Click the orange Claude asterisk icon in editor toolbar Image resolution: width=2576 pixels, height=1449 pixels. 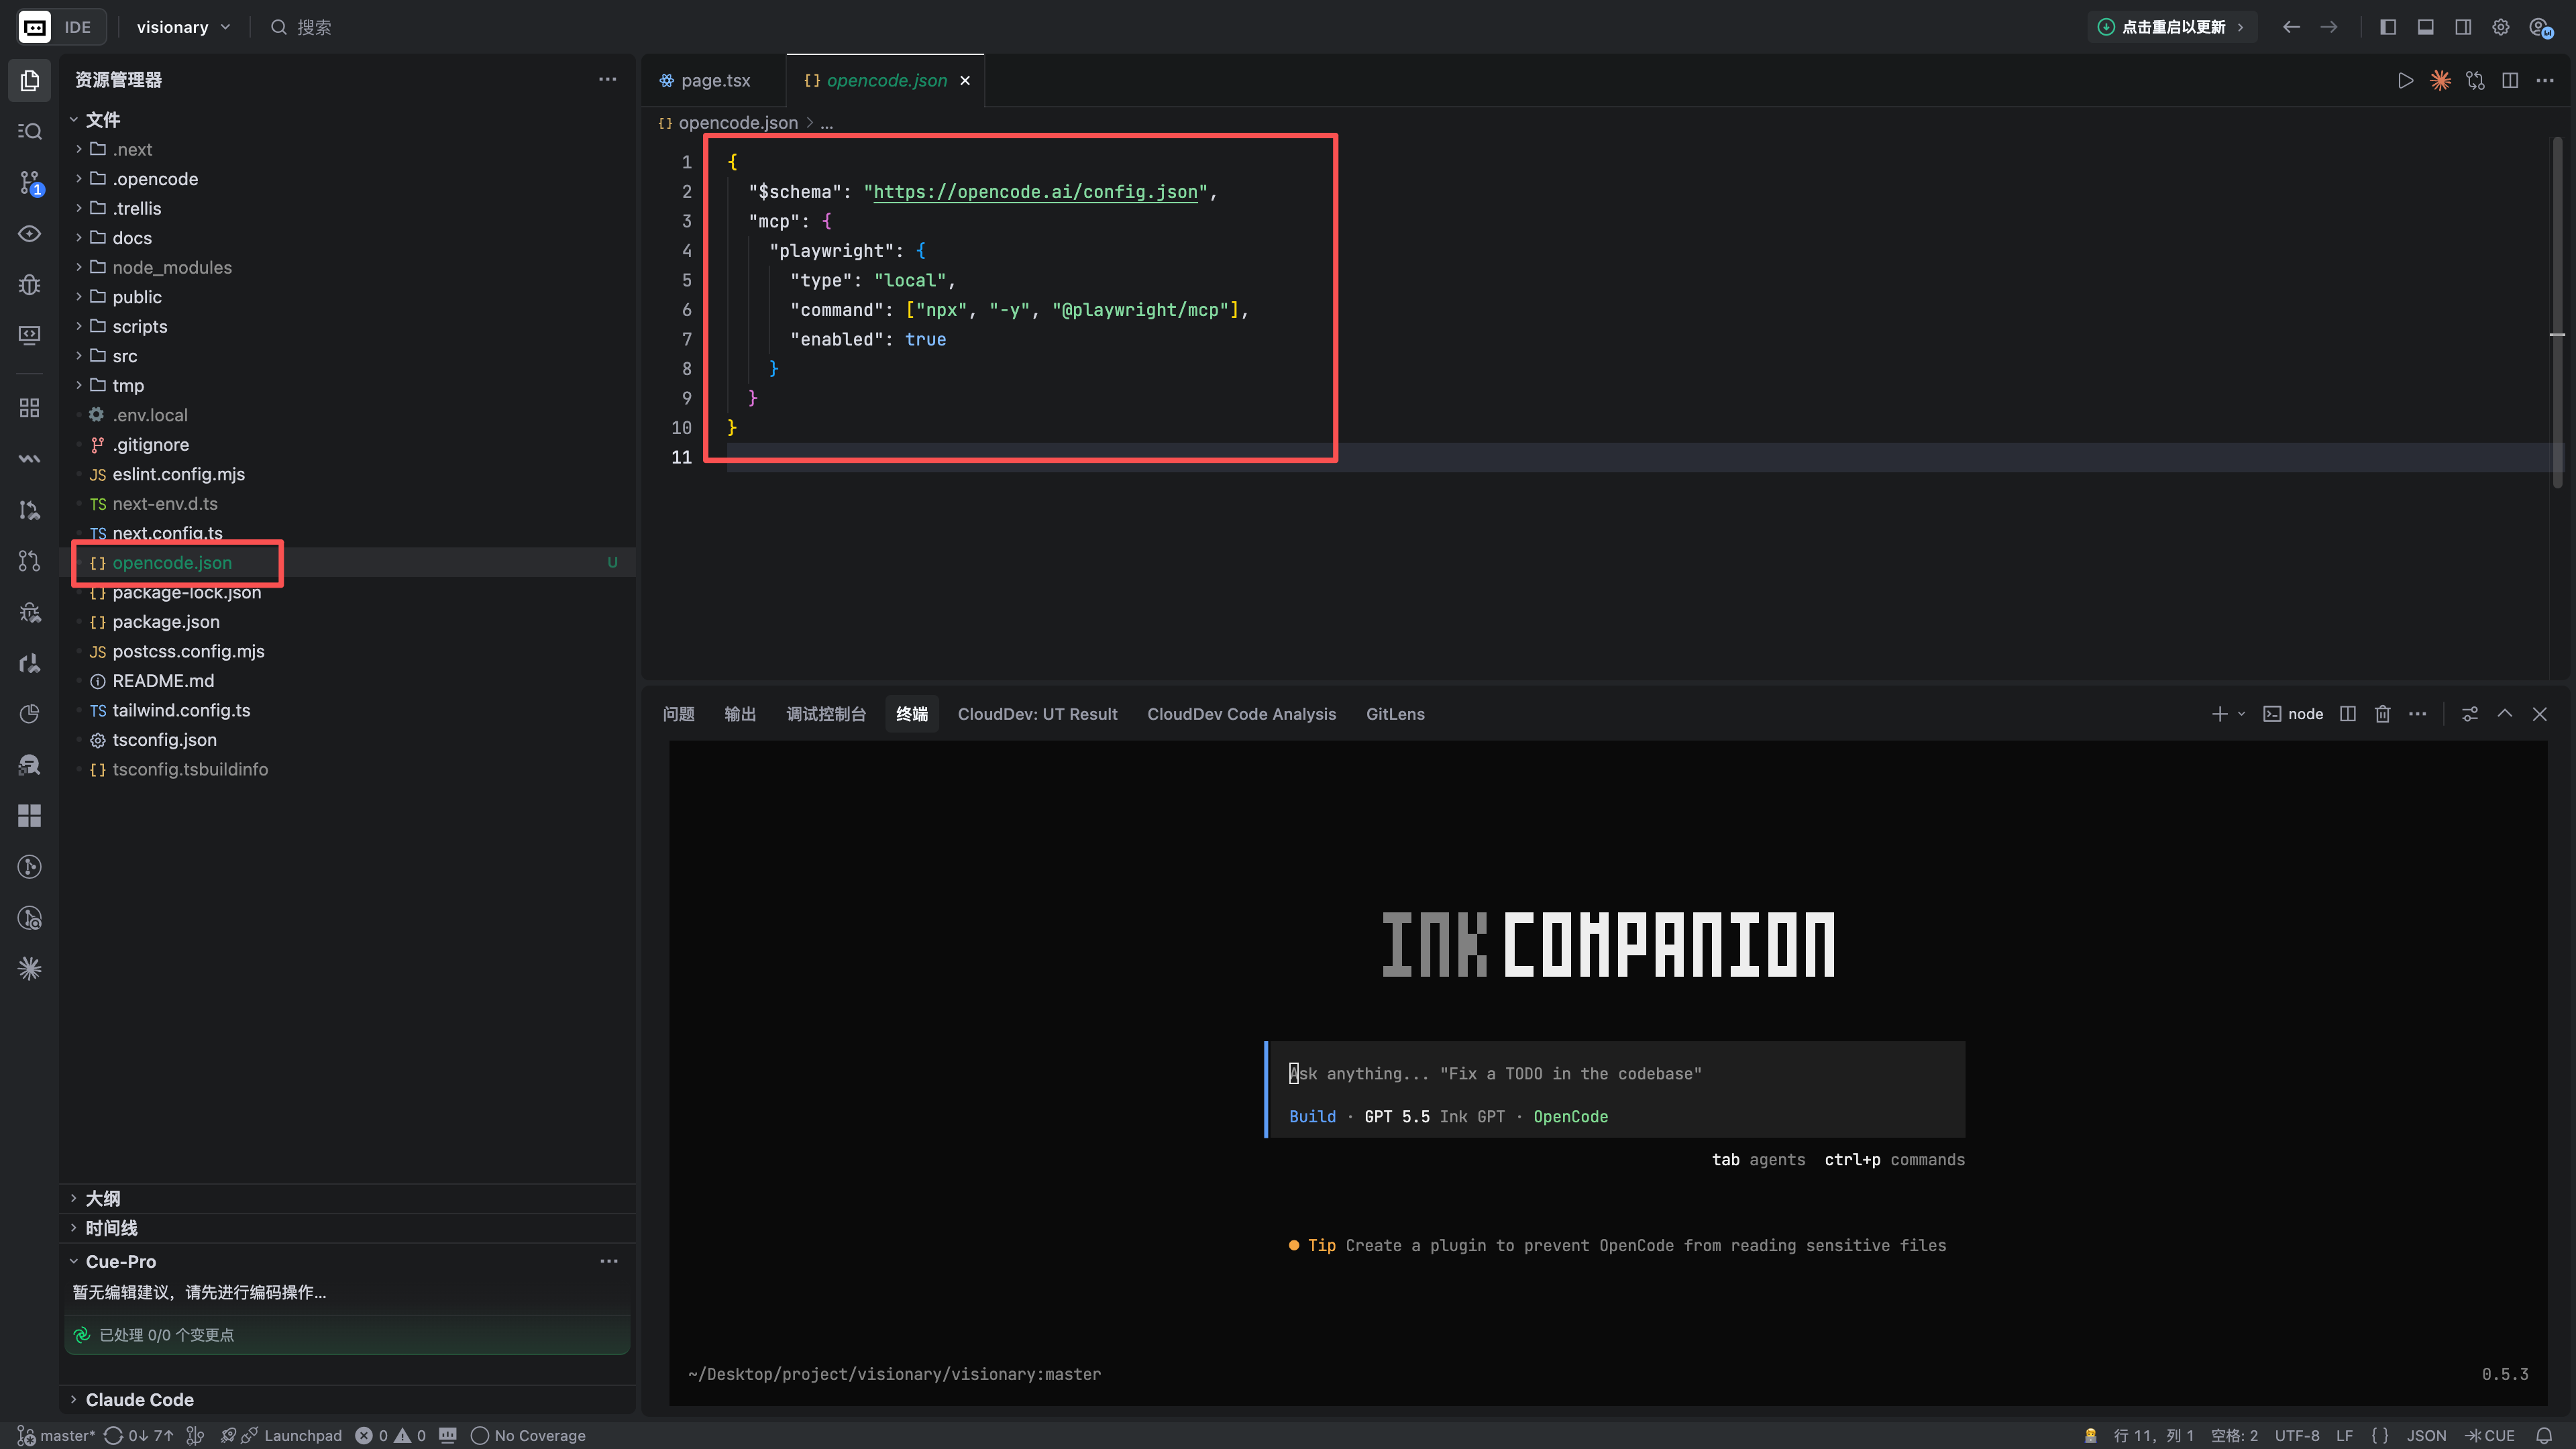2440,80
